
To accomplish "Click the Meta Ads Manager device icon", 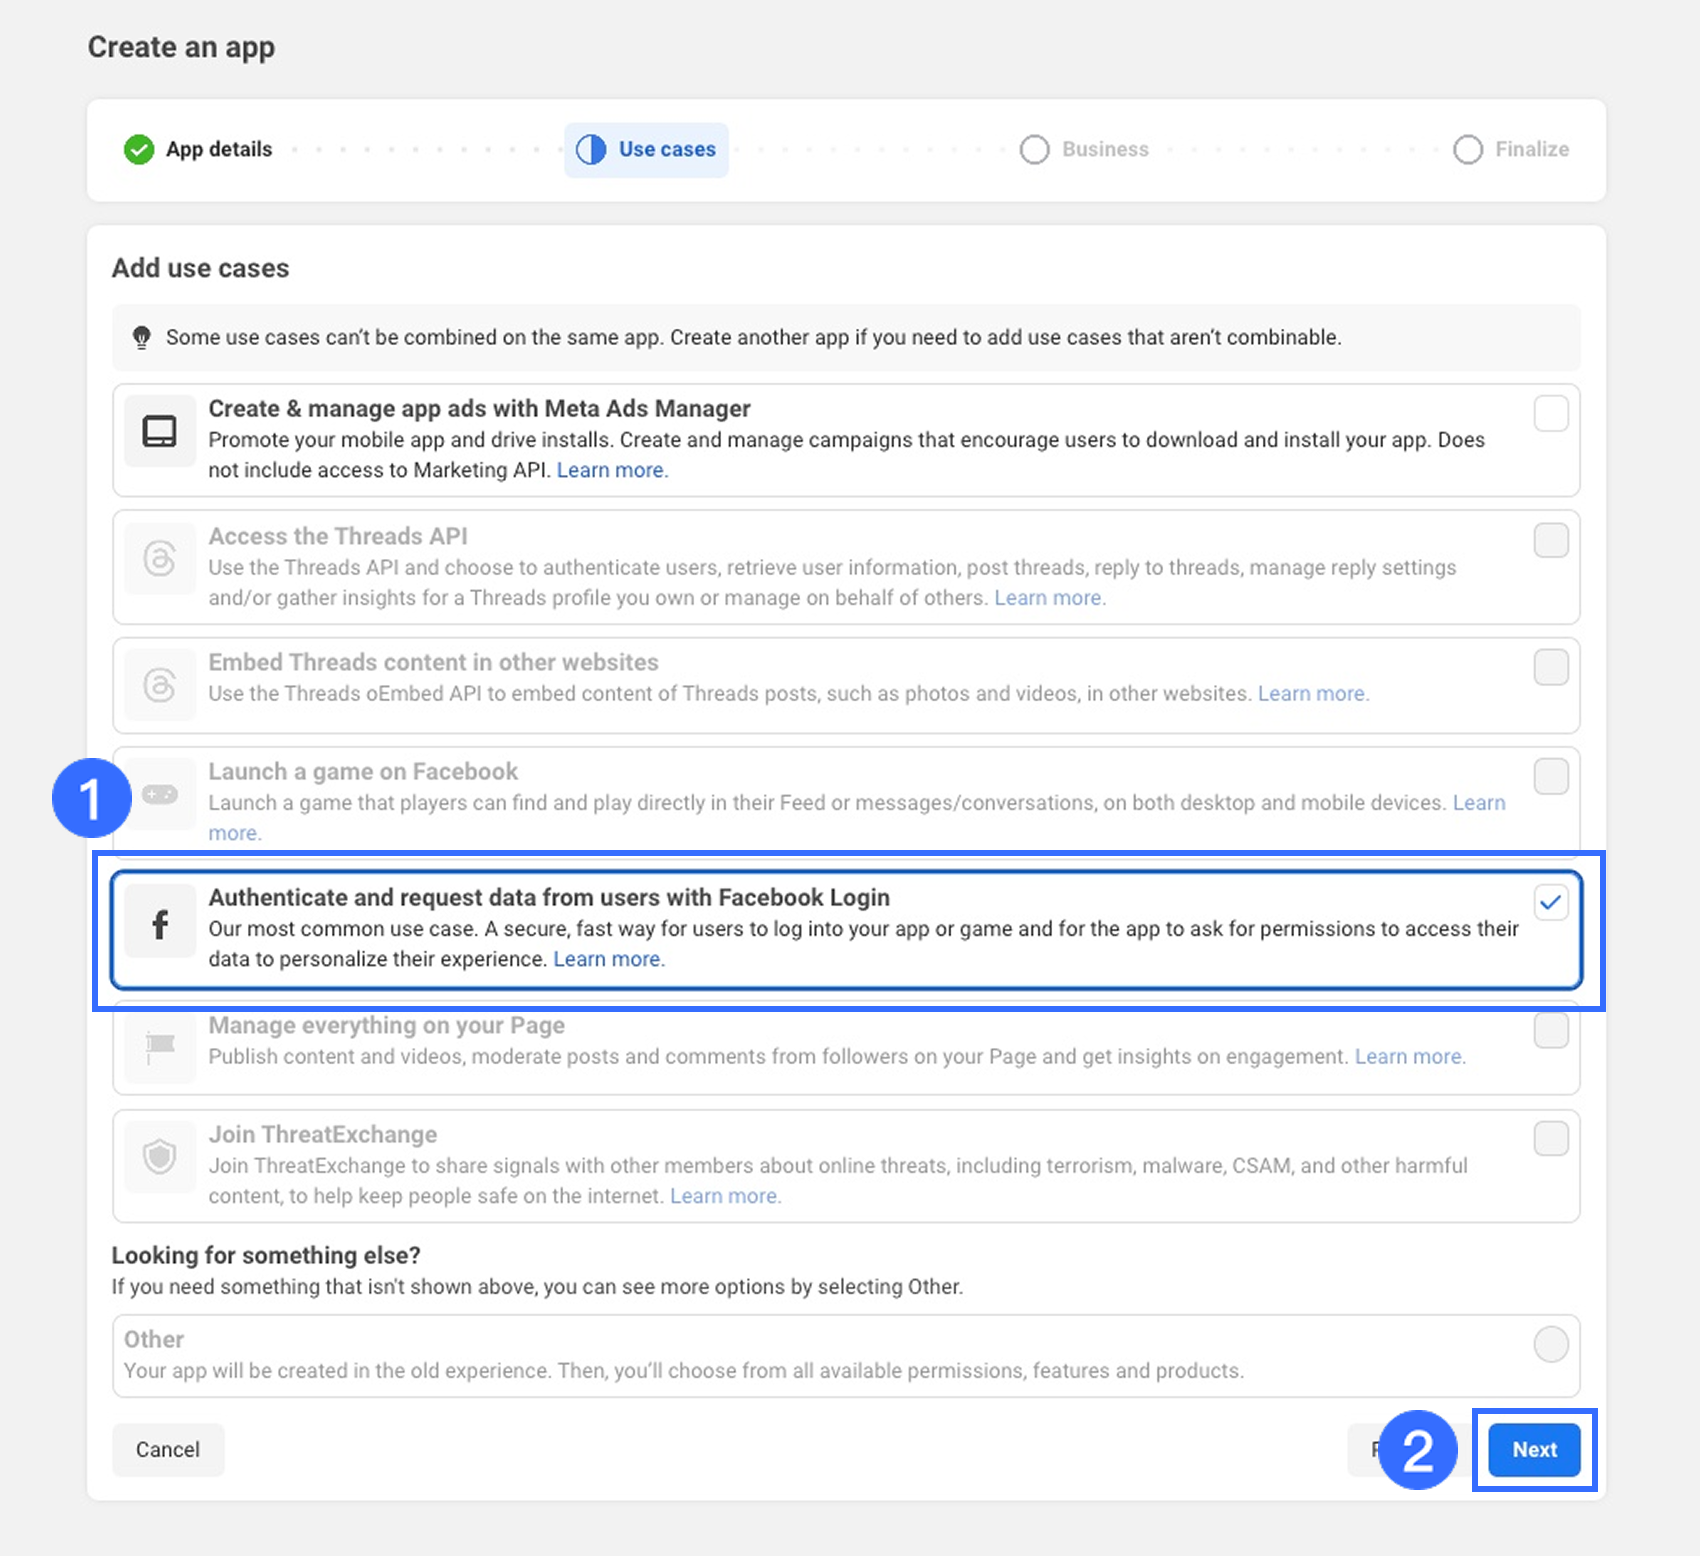I will [159, 431].
